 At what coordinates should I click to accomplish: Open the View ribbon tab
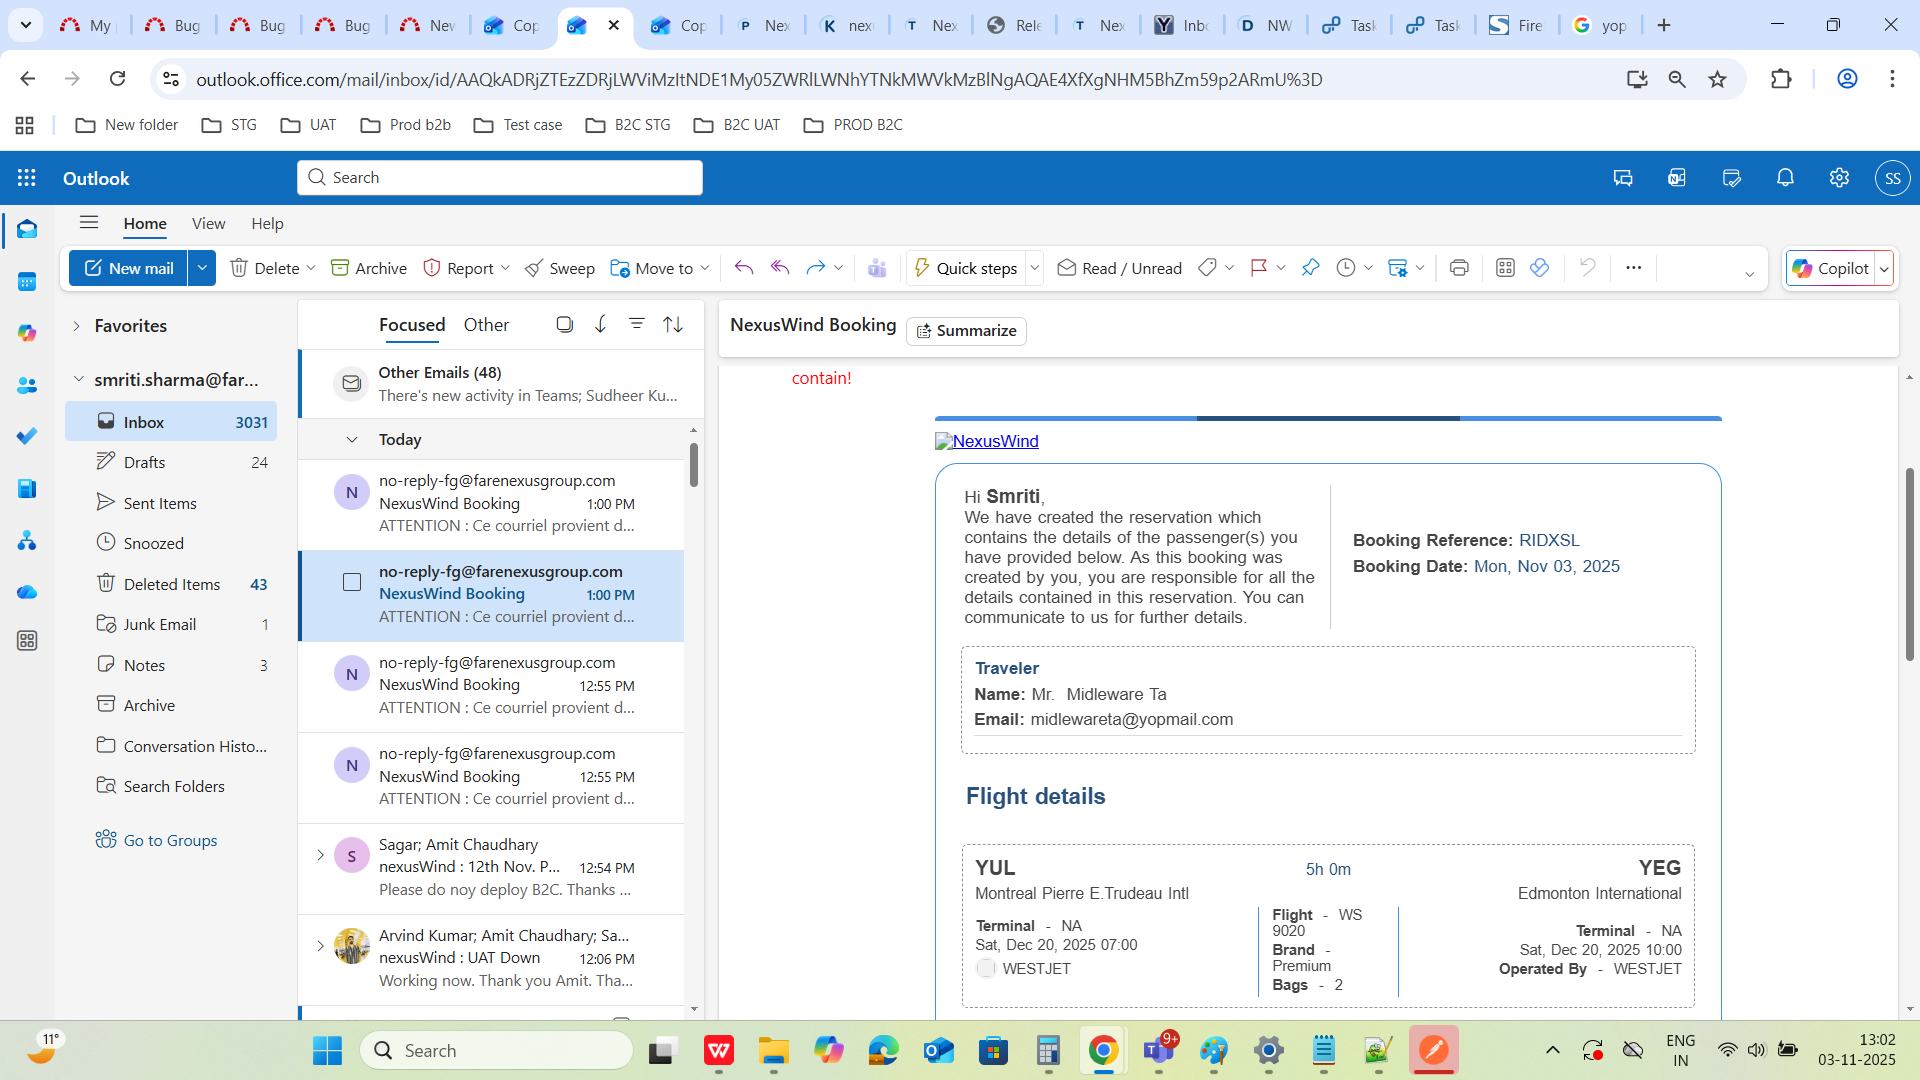click(x=208, y=224)
